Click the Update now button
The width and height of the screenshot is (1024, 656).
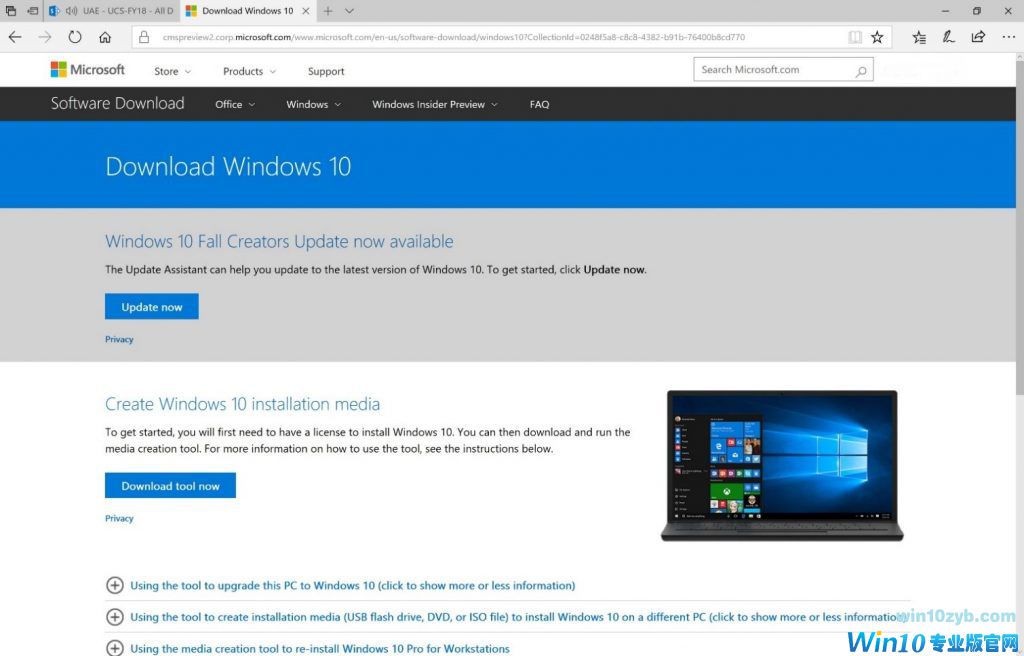[x=152, y=306]
